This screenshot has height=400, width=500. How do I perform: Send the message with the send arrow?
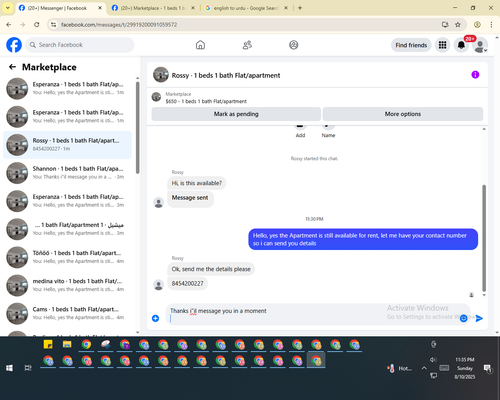479,318
